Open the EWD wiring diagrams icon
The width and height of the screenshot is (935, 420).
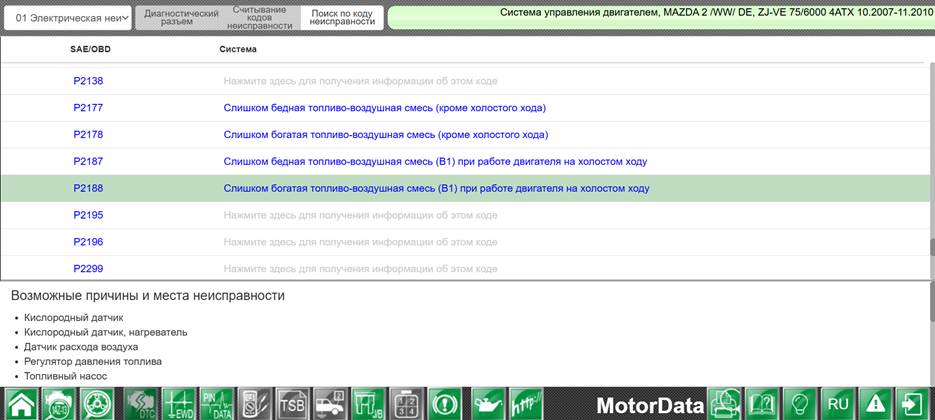coord(178,403)
